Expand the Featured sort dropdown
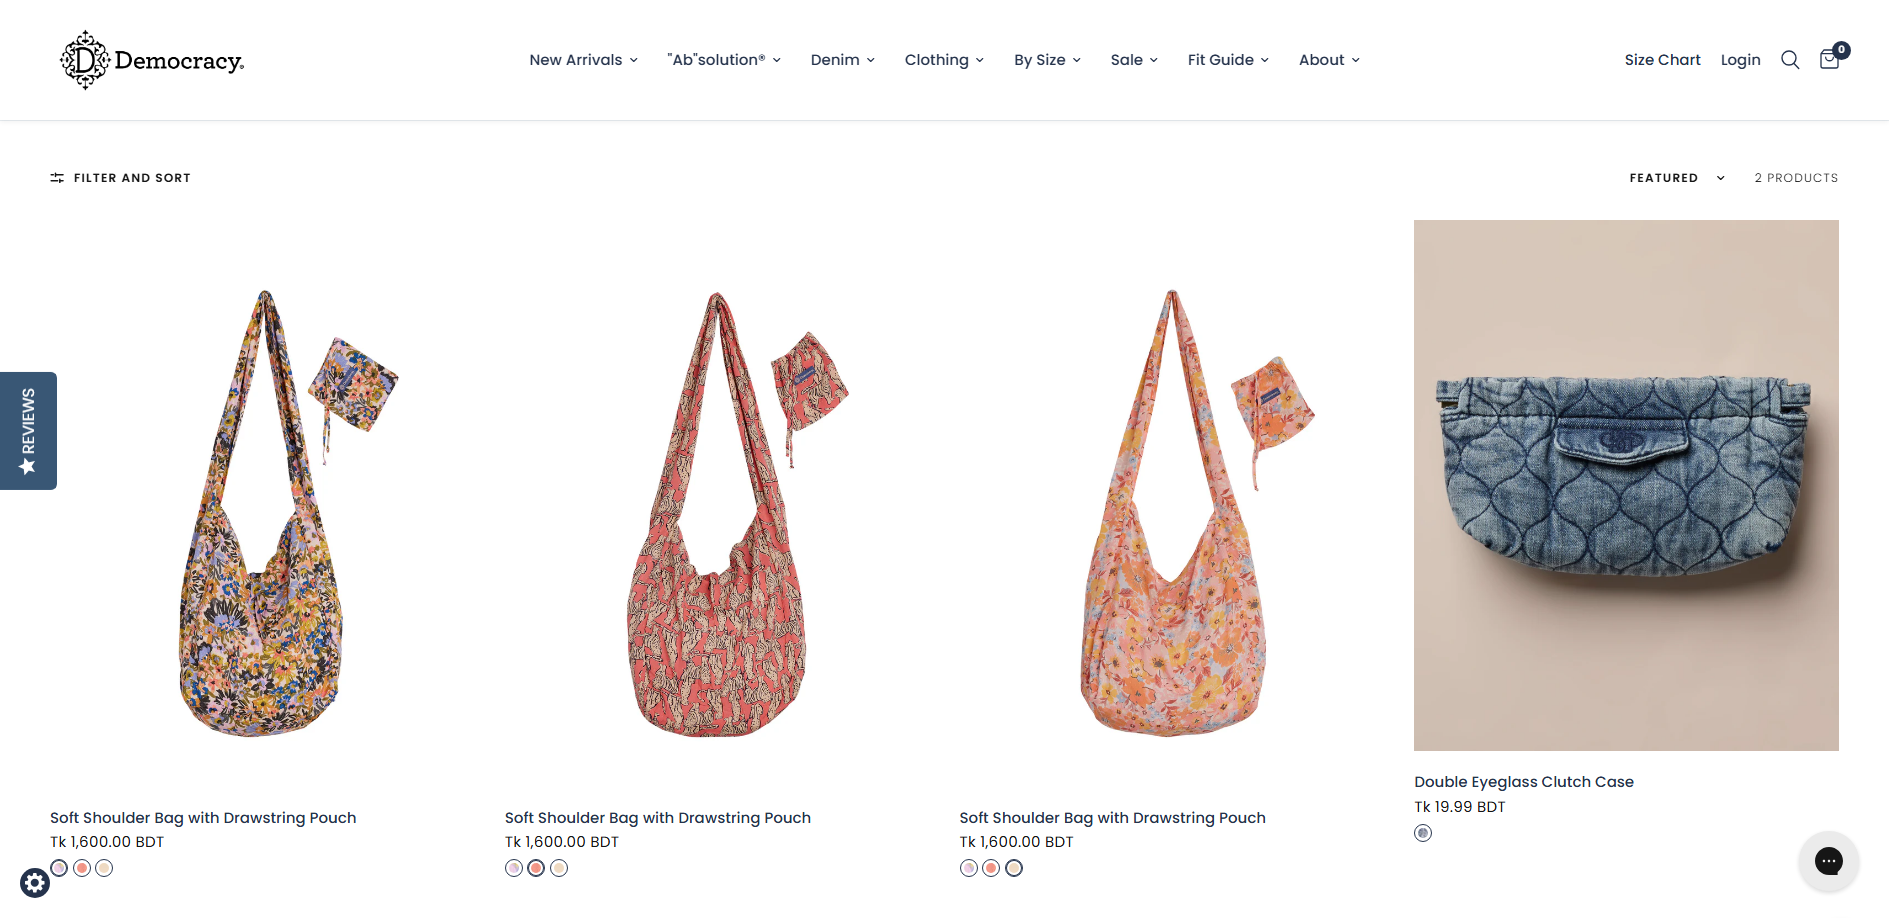 click(1677, 178)
